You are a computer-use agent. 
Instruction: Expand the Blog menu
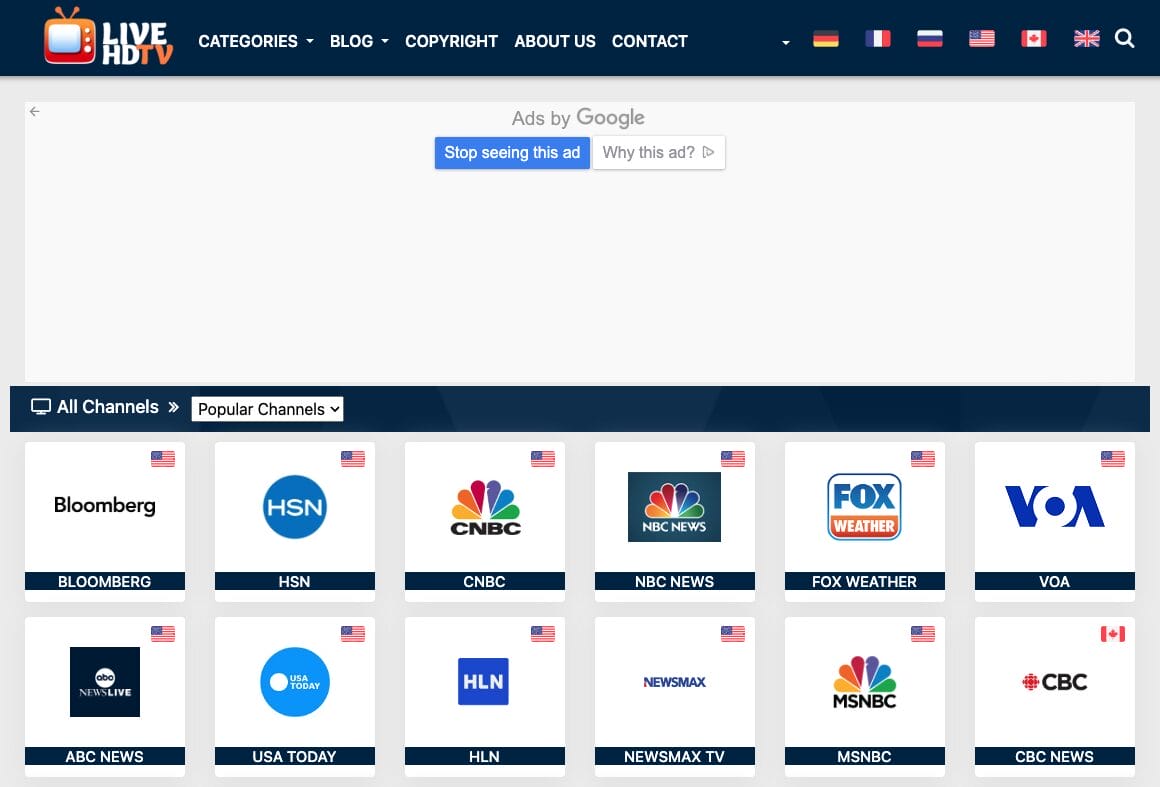point(359,41)
